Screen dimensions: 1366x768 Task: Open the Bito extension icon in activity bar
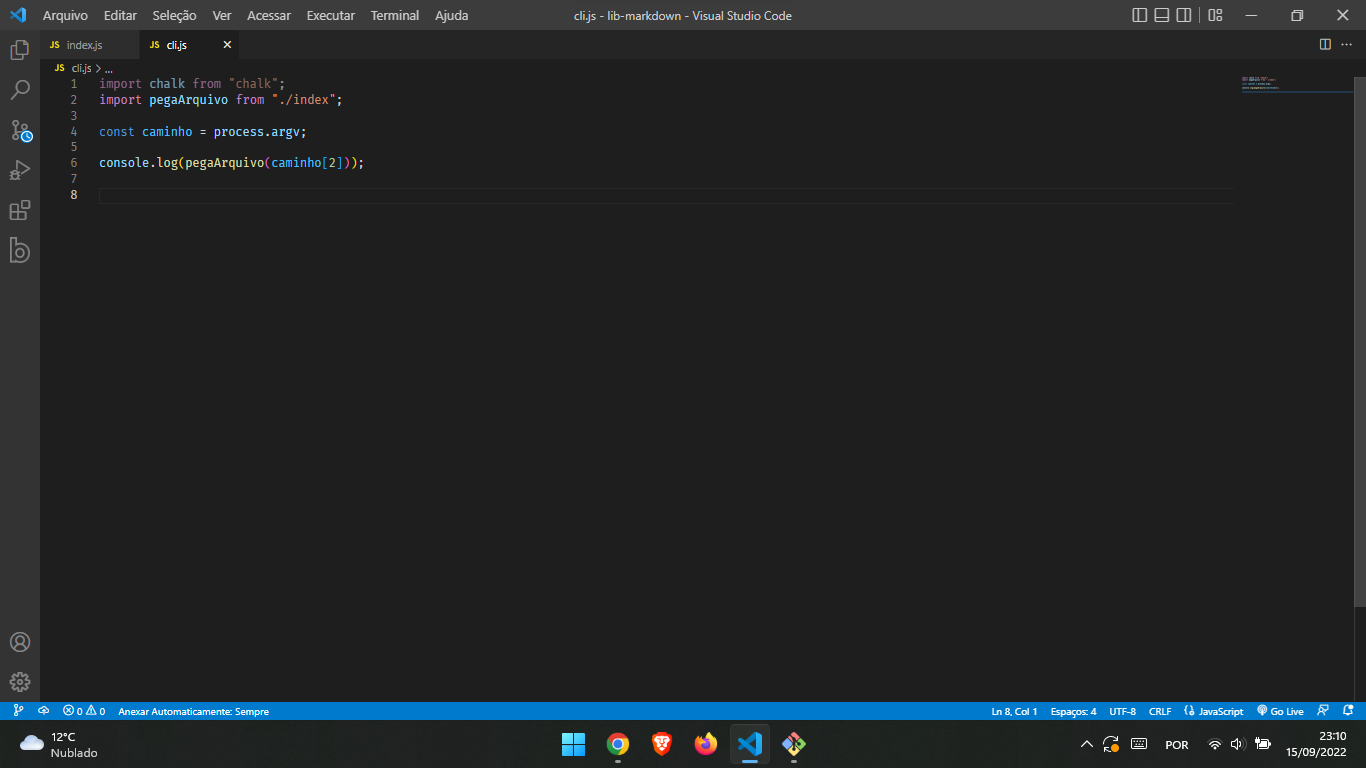[x=20, y=250]
